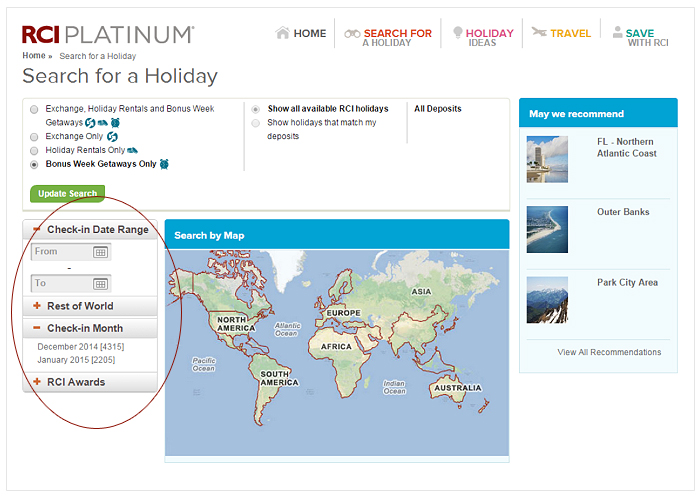Expand the Rest of World section

(x=37, y=306)
